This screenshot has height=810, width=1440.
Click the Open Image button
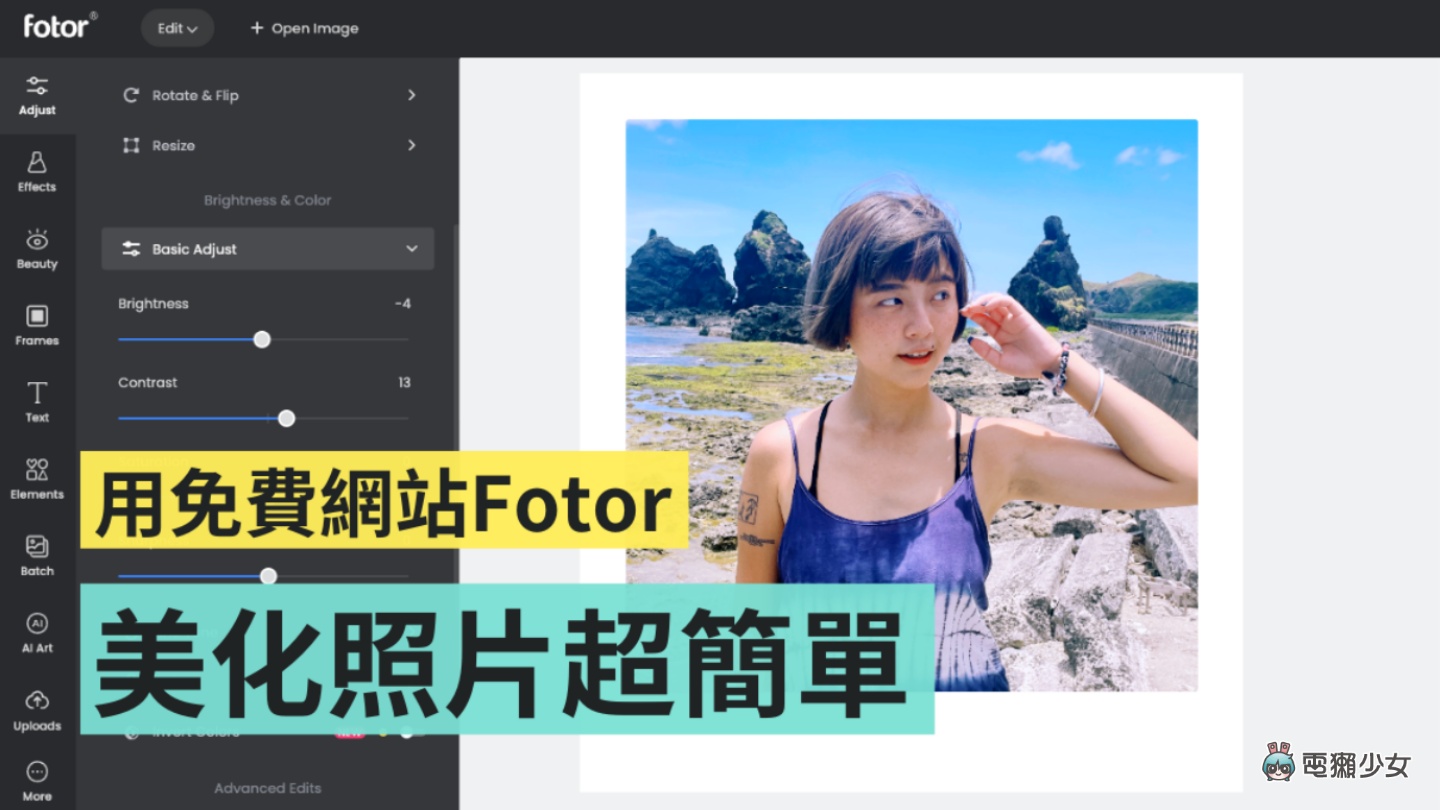pyautogui.click(x=303, y=28)
